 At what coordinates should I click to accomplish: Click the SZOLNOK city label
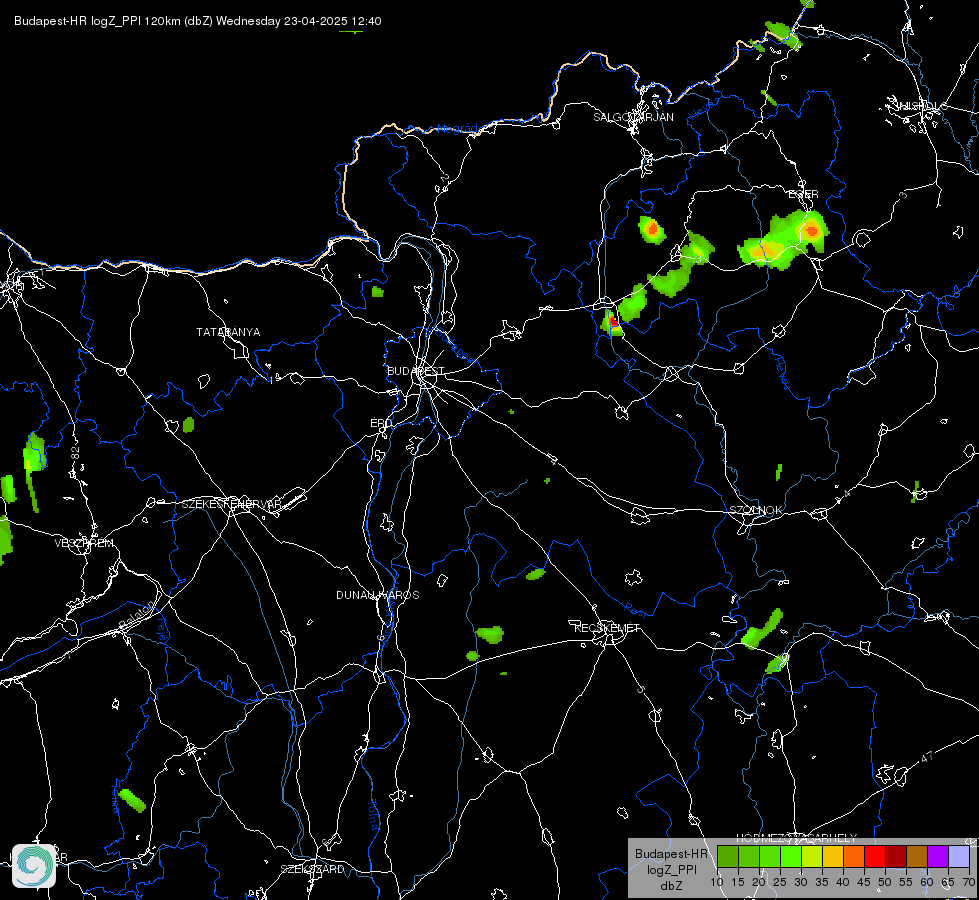(755, 510)
